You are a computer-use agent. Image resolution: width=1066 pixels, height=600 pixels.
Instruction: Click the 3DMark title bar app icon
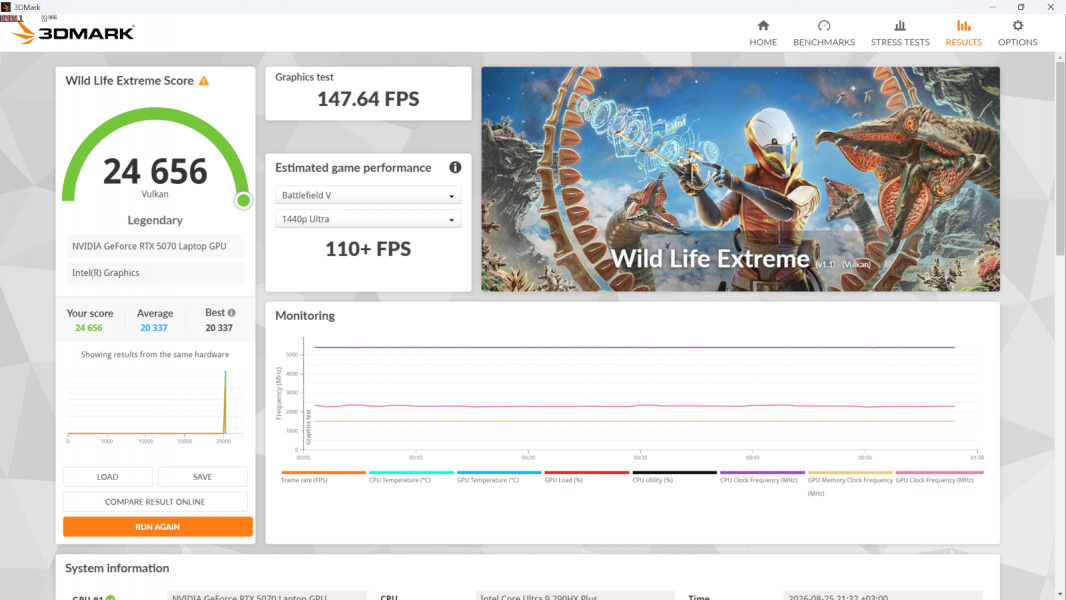[6, 7]
